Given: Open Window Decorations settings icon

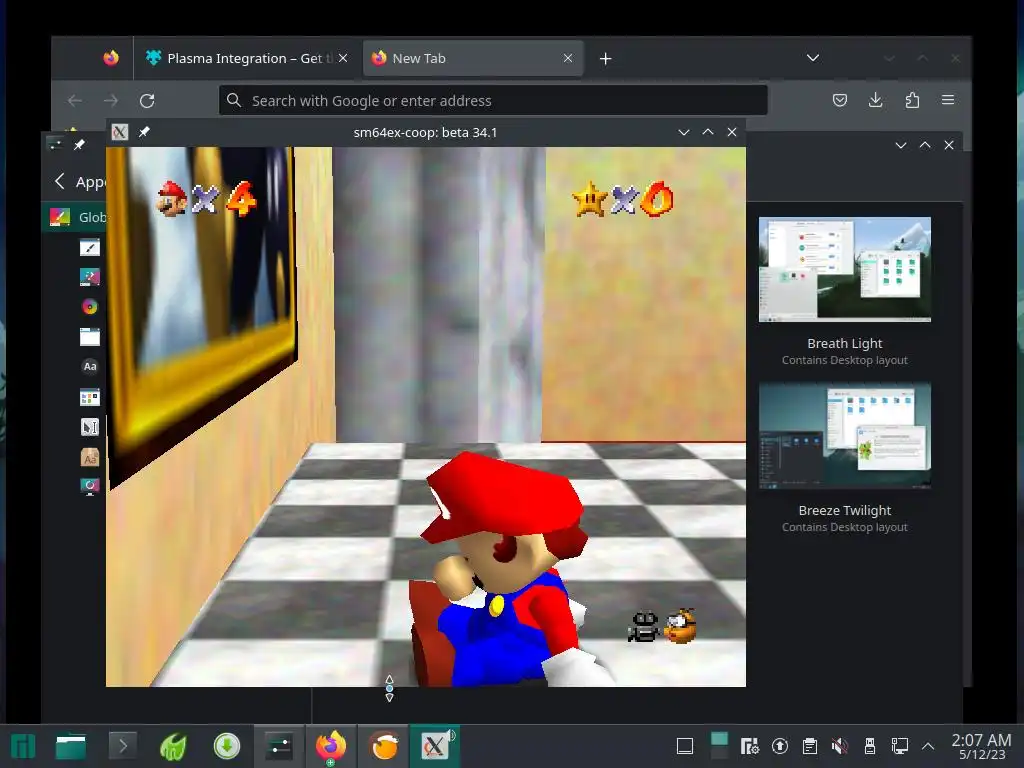Looking at the screenshot, I should click(x=89, y=336).
